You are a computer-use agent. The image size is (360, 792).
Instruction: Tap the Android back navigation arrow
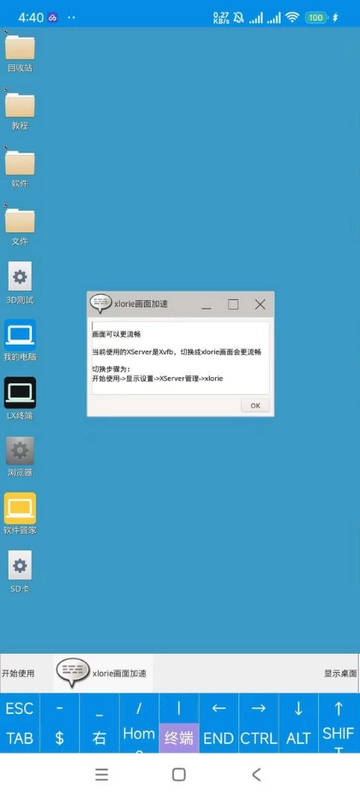pos(256,774)
